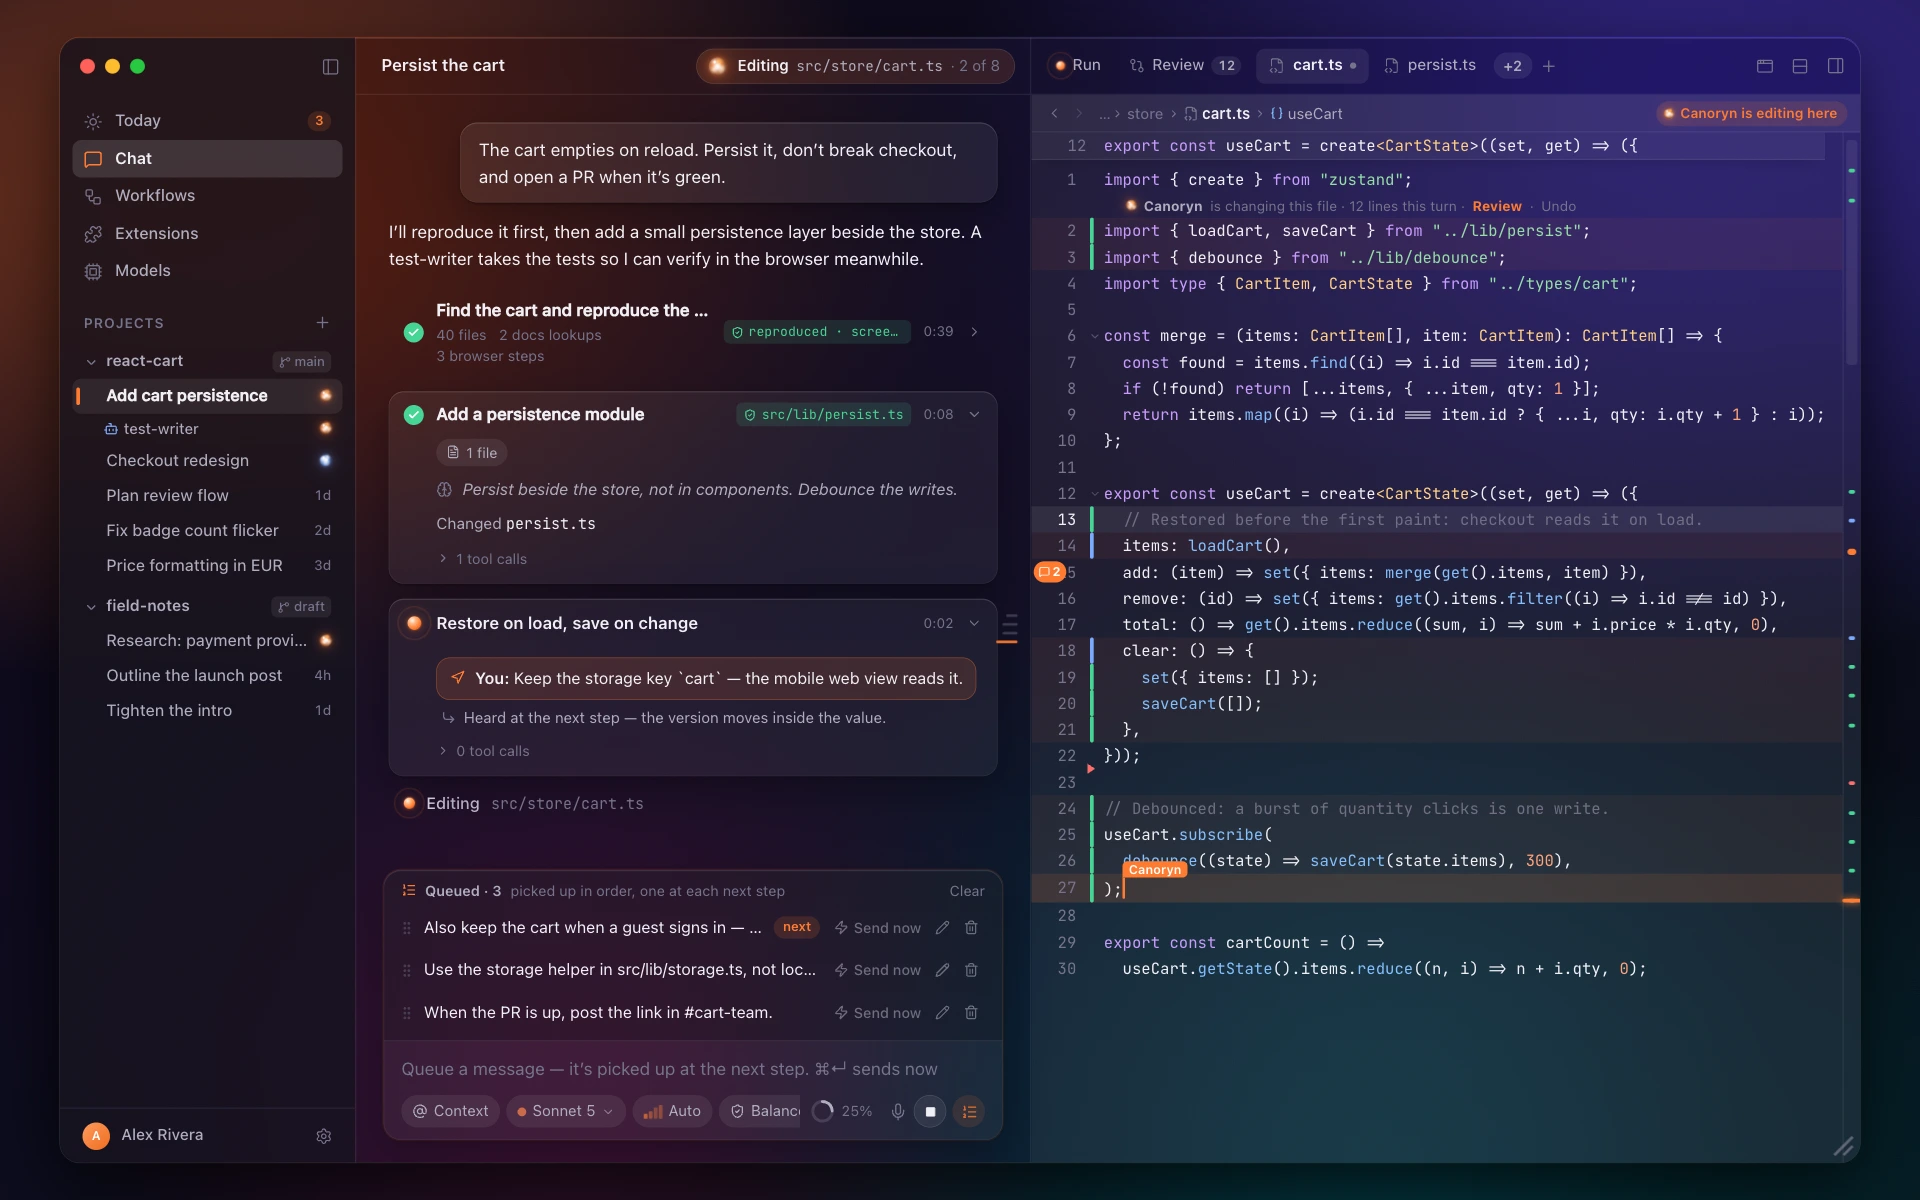Open Extensions in the sidebar
Viewport: 1920px width, 1200px height.
pos(207,233)
